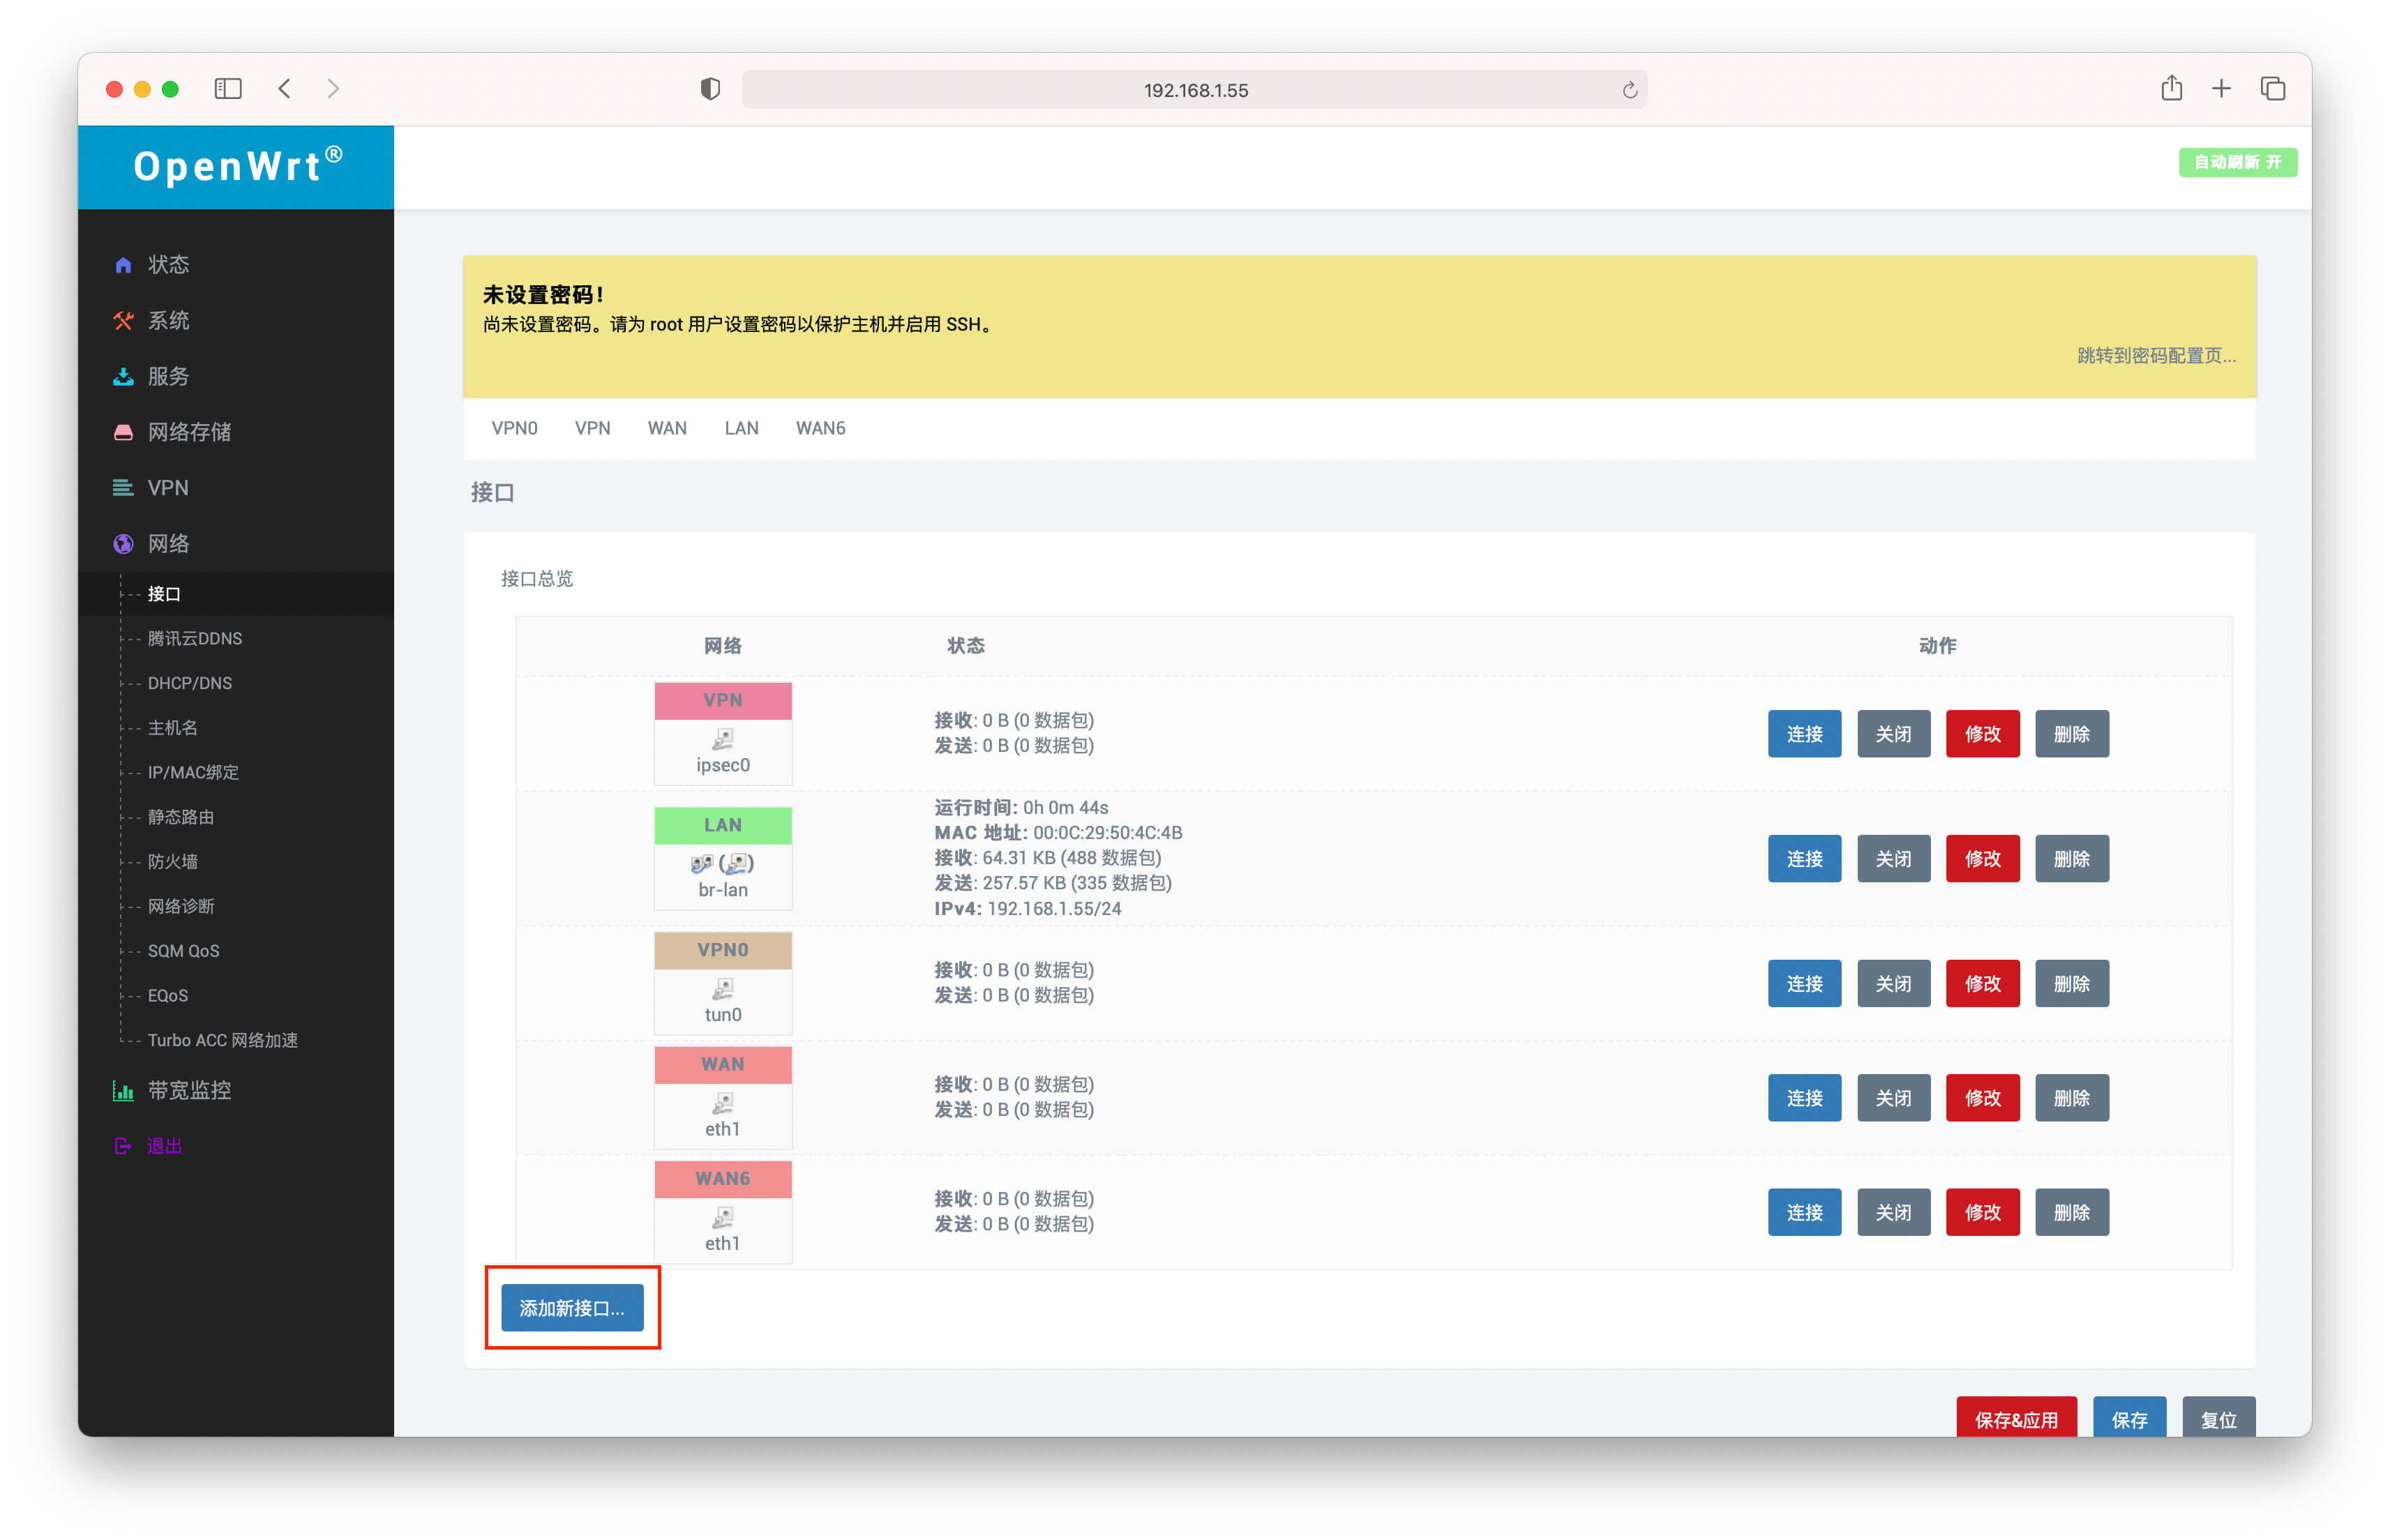Show the tab overview icon
Screen dimensions: 2390x1540
(x=2272, y=89)
